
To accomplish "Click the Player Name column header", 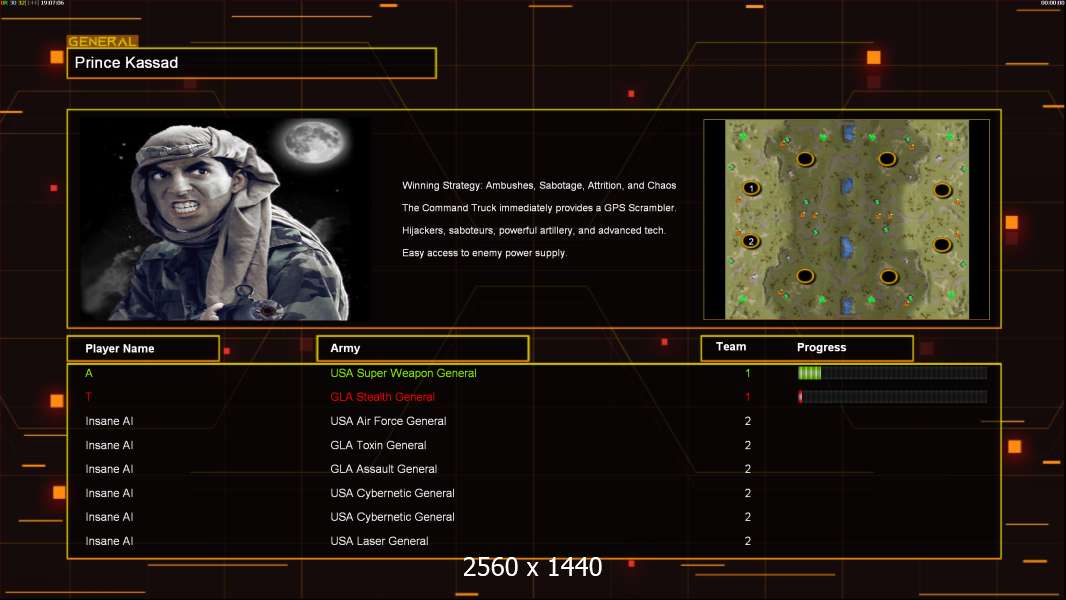I will [x=143, y=349].
